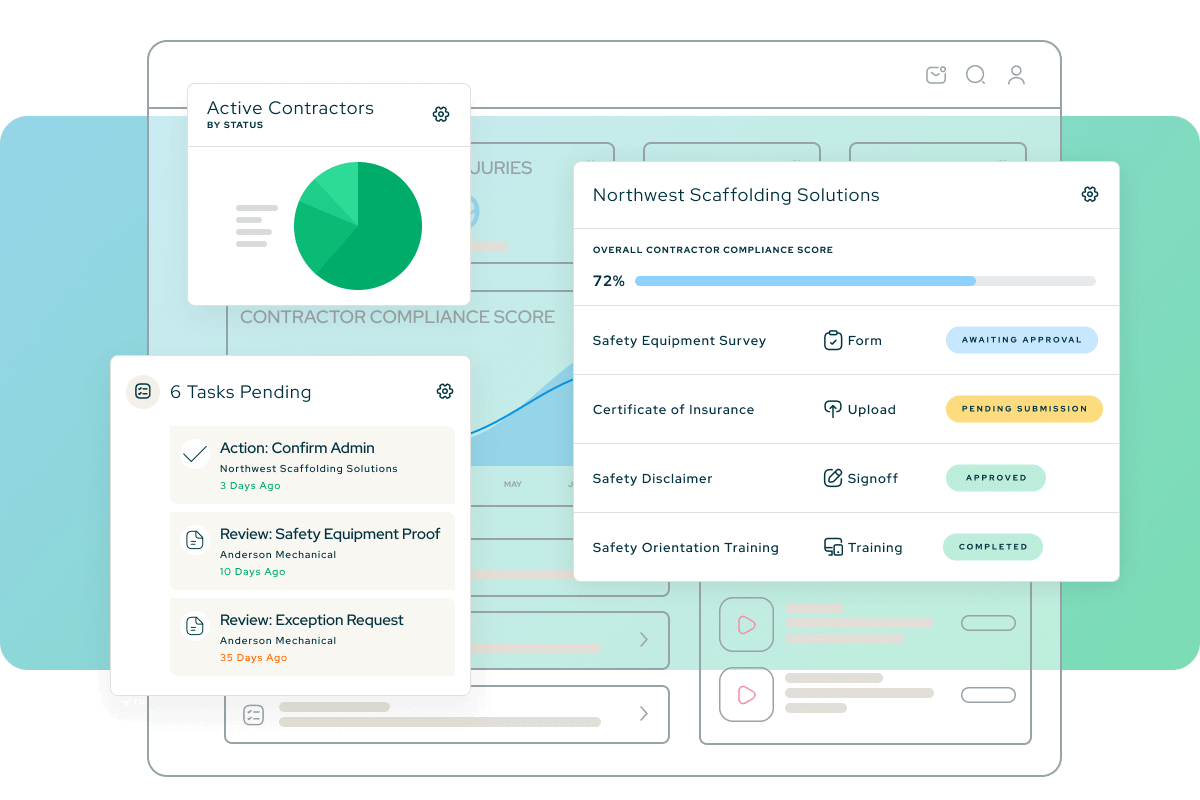
Task: Expand the bottom task list row chevron
Action: [646, 714]
